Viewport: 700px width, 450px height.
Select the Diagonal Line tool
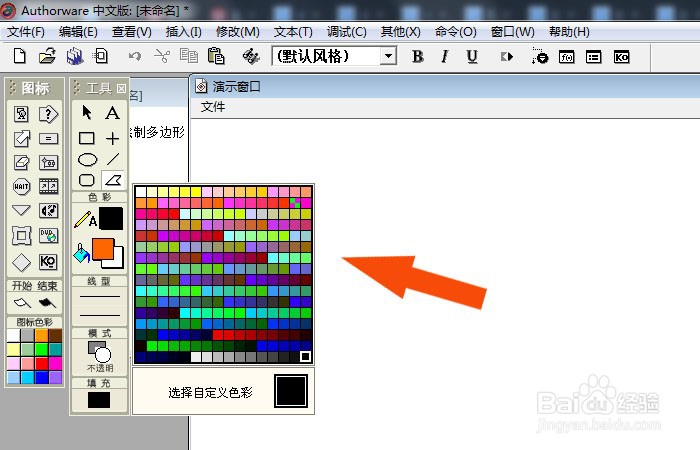(113, 159)
